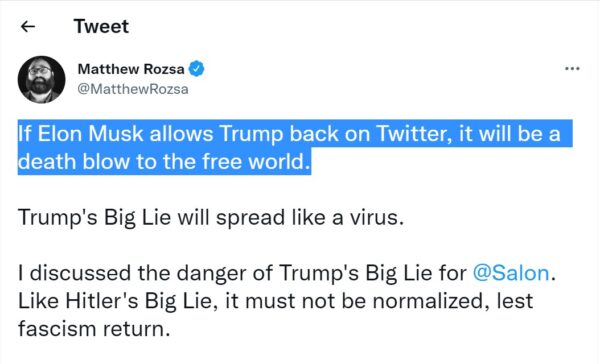Follow the @Salon mention link
Image resolution: width=600 pixels, height=364 pixels.
click(x=511, y=273)
